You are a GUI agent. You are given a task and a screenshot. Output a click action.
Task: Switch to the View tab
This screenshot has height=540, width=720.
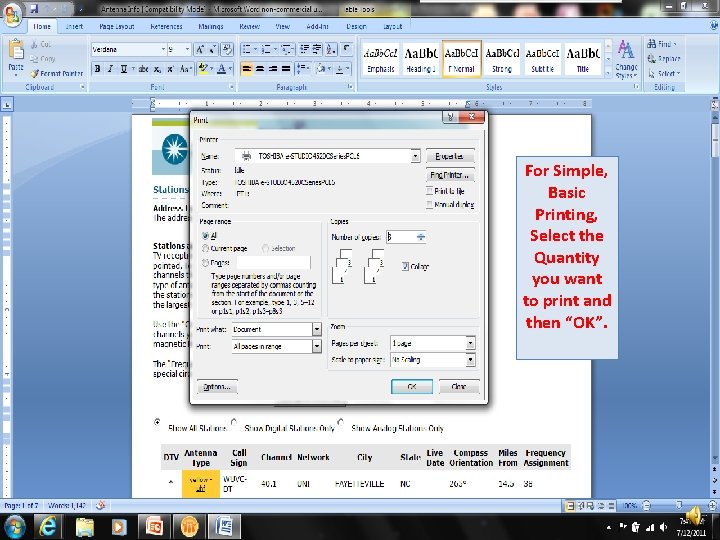[x=282, y=27]
